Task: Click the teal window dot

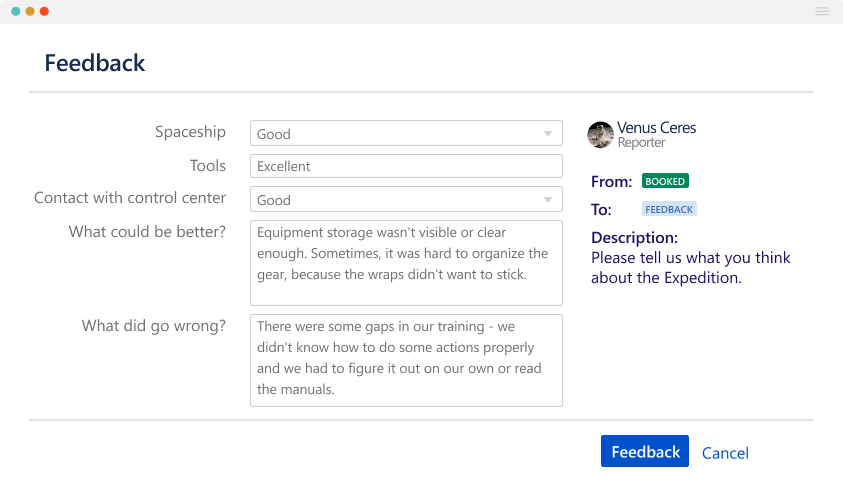Action: pos(16,11)
